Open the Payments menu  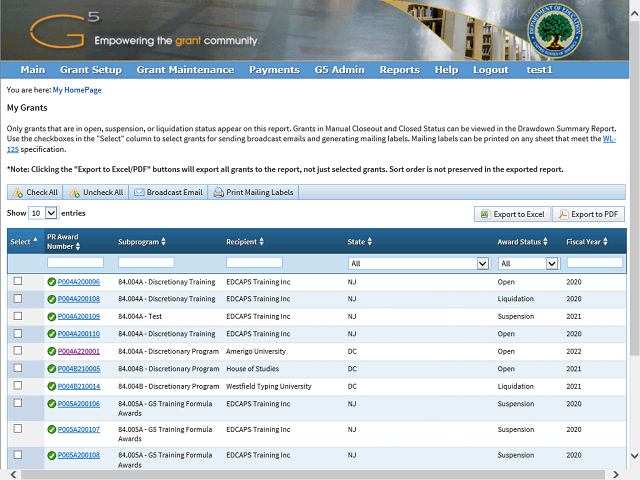pos(274,70)
